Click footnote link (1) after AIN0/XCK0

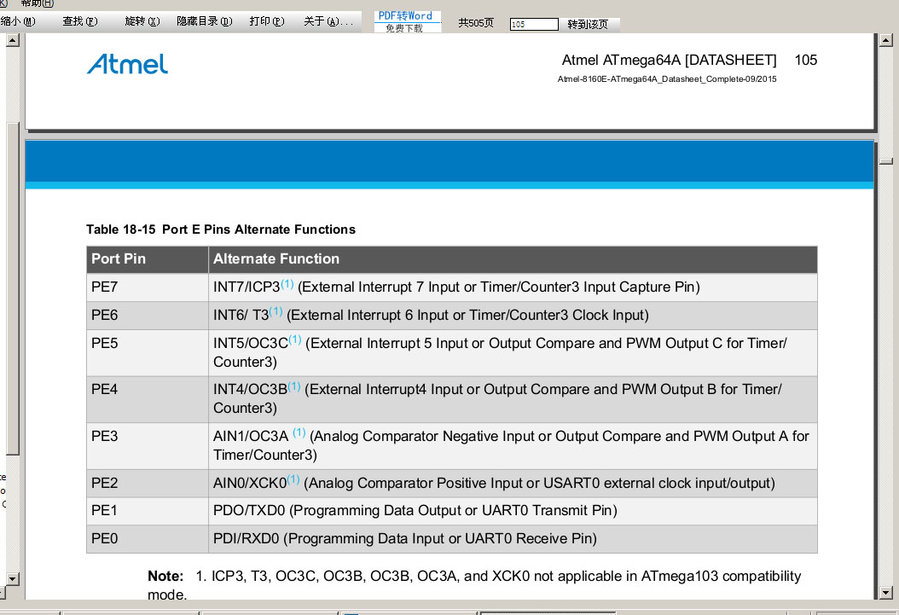pos(293,480)
